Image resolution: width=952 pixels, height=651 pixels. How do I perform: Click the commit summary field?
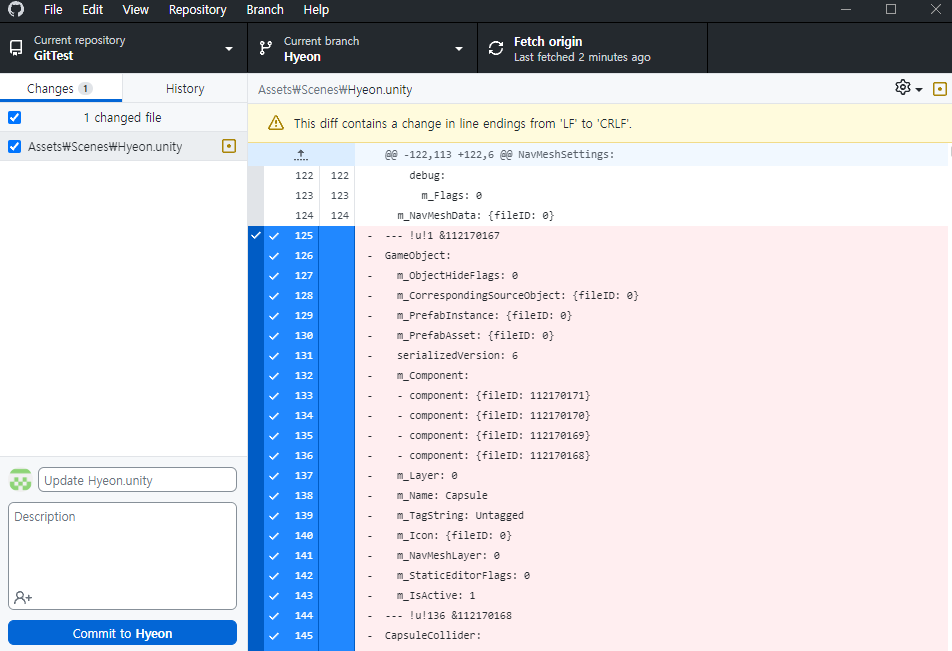pos(137,480)
